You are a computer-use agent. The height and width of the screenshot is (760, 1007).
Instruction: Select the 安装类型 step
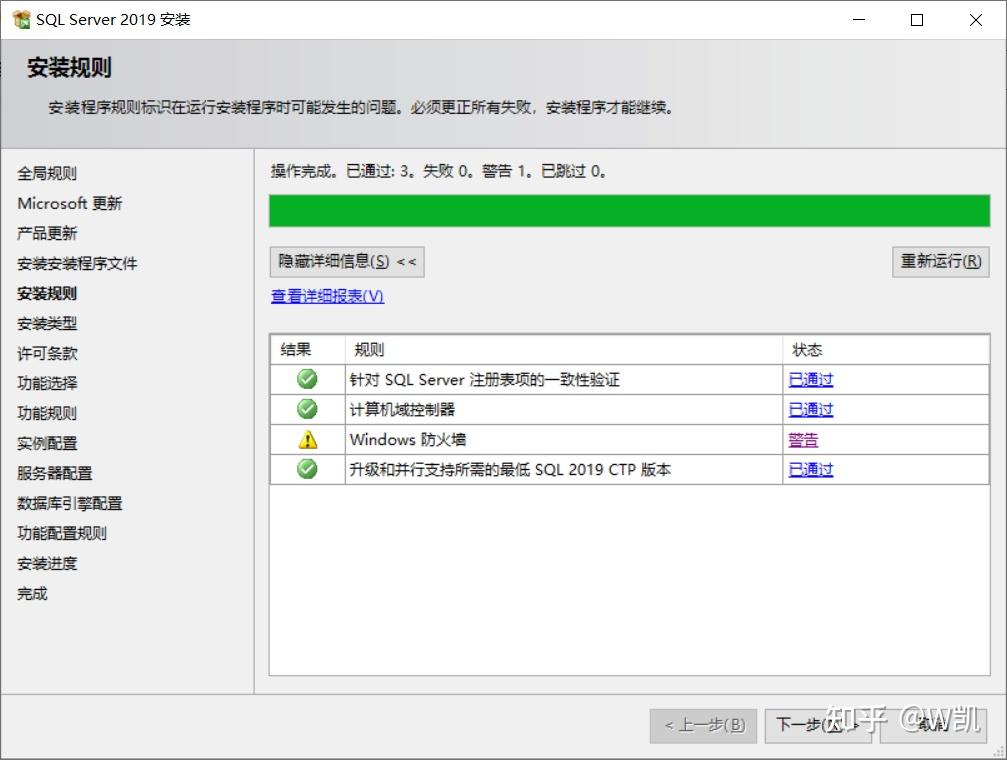[47, 323]
